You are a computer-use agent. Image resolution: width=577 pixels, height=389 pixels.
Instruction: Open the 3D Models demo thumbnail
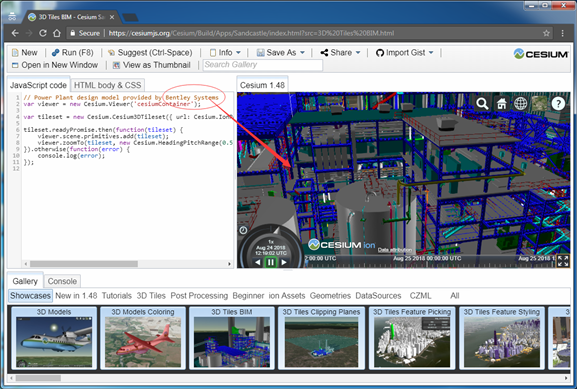coord(54,338)
